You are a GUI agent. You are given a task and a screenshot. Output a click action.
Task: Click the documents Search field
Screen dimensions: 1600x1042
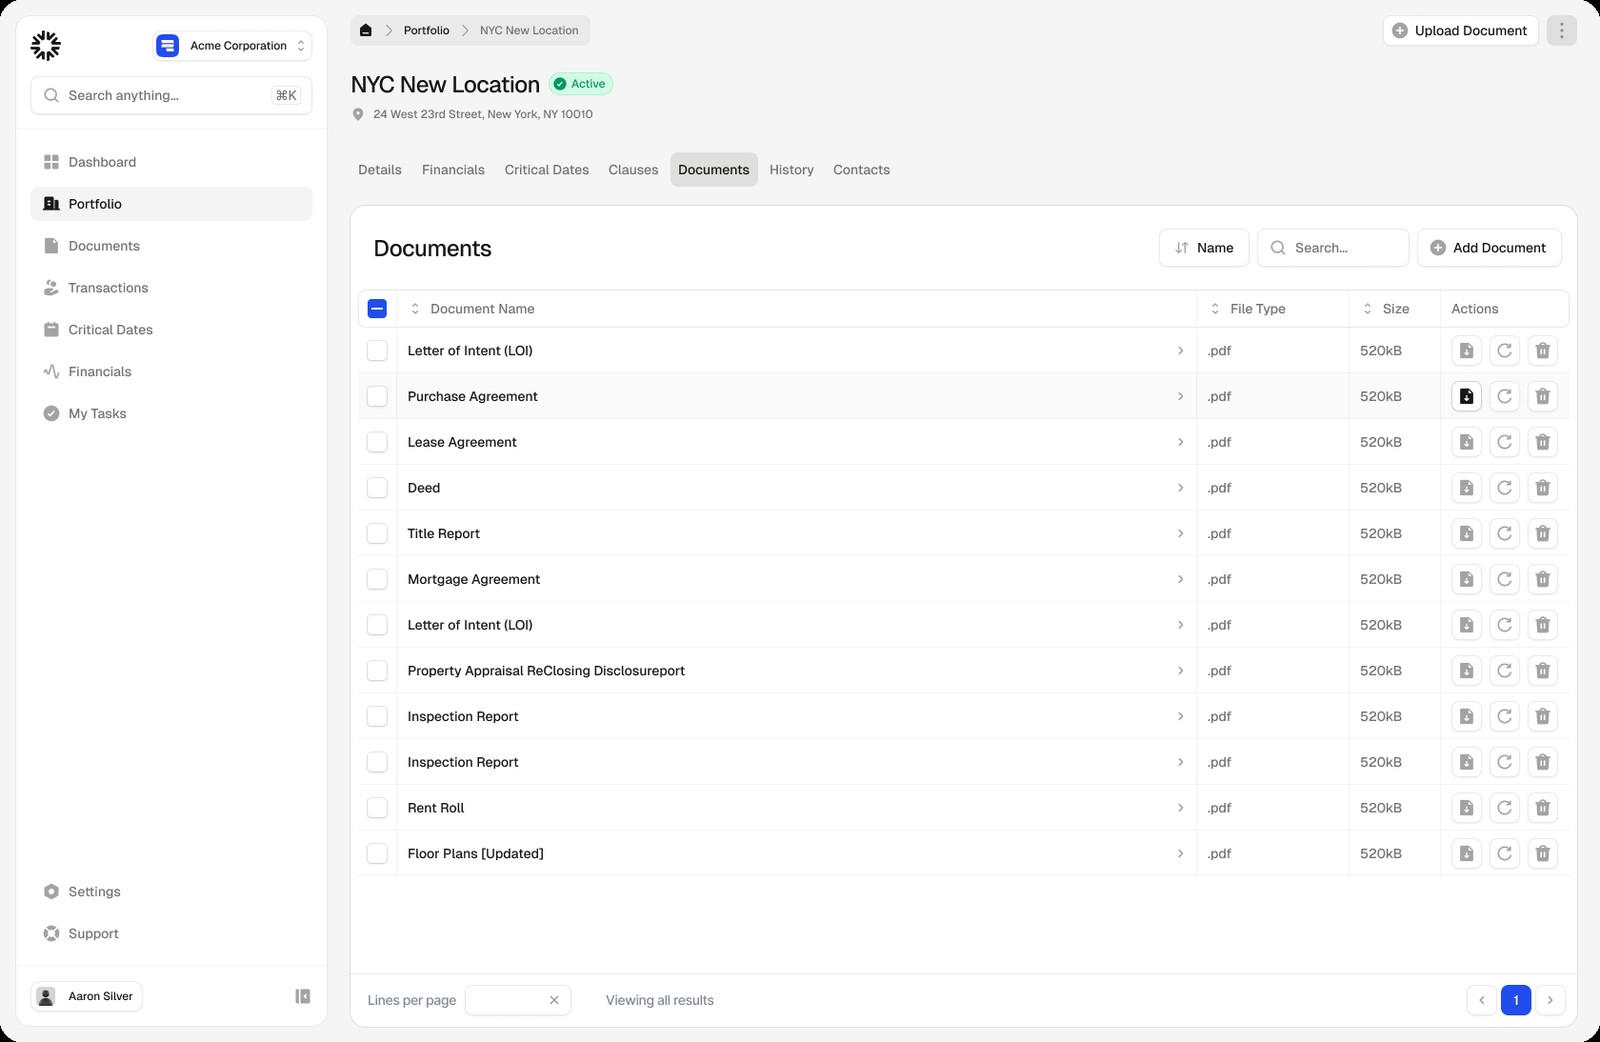1333,248
